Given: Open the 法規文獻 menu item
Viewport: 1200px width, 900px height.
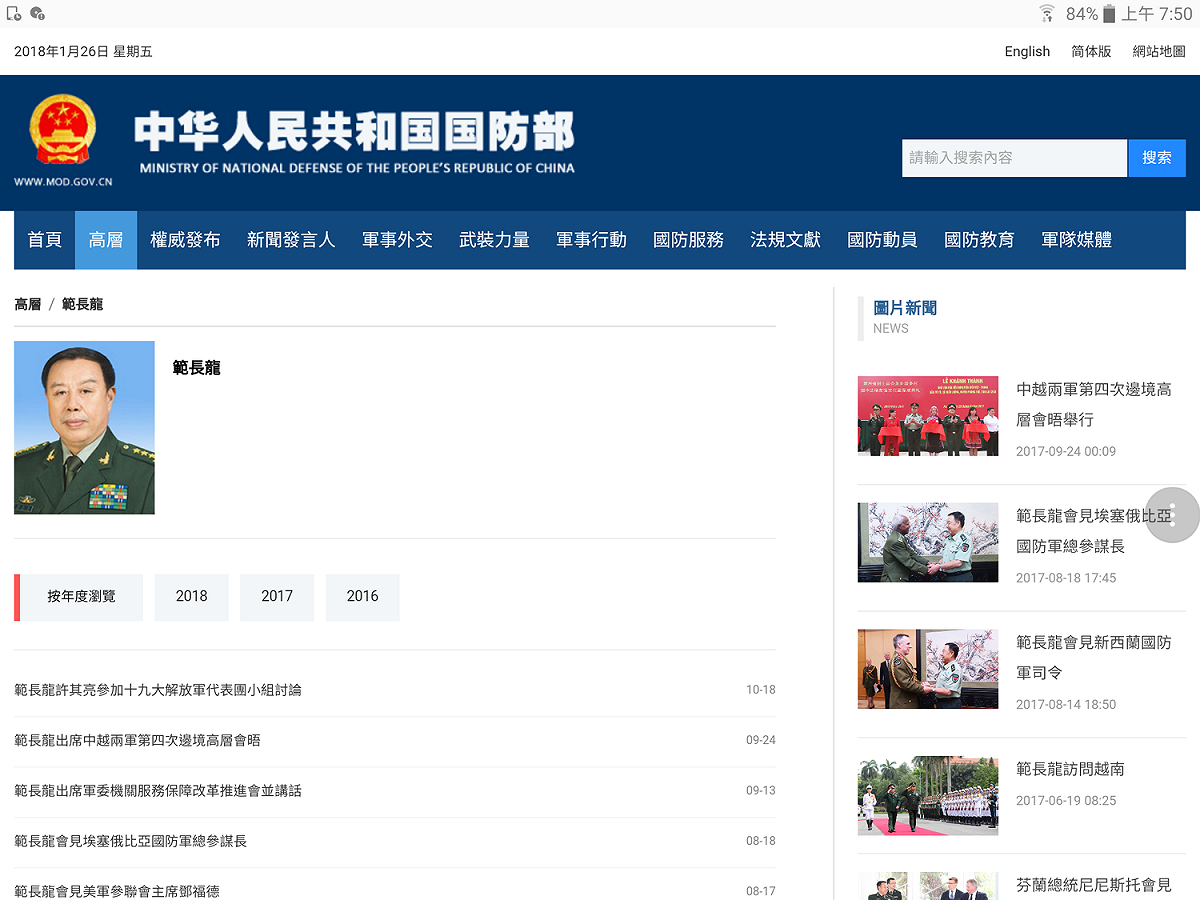Looking at the screenshot, I should (x=785, y=240).
